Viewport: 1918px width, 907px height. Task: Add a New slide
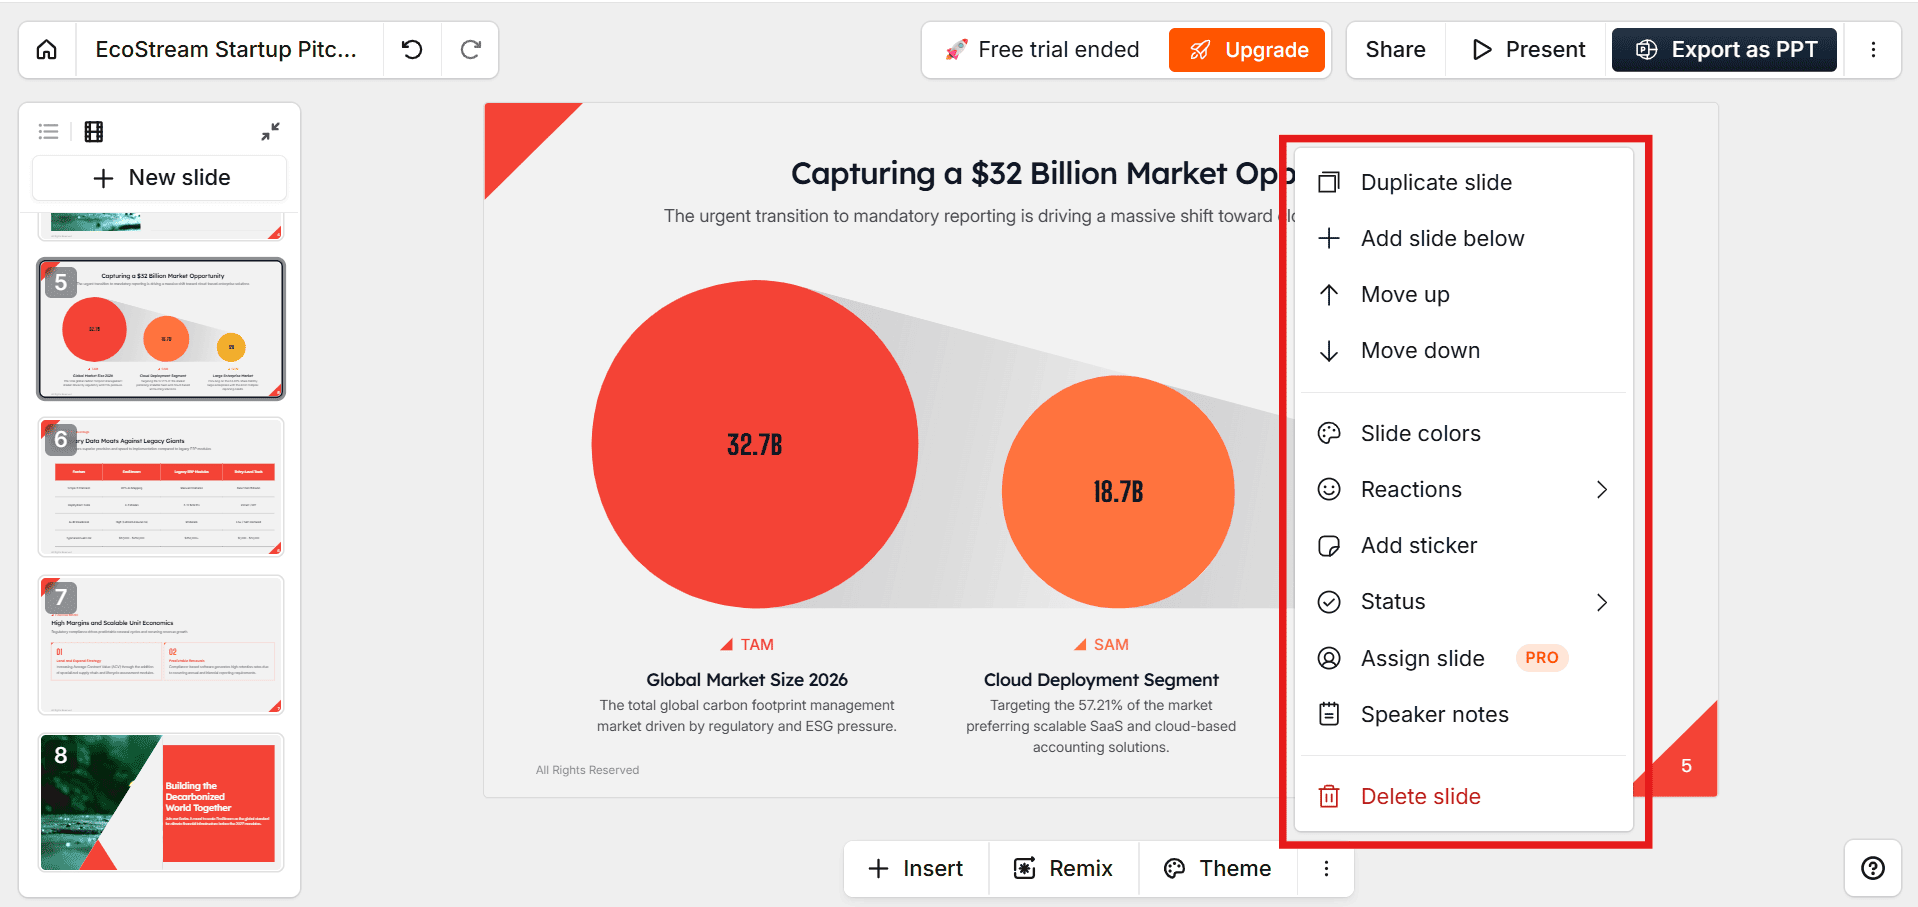(x=160, y=178)
